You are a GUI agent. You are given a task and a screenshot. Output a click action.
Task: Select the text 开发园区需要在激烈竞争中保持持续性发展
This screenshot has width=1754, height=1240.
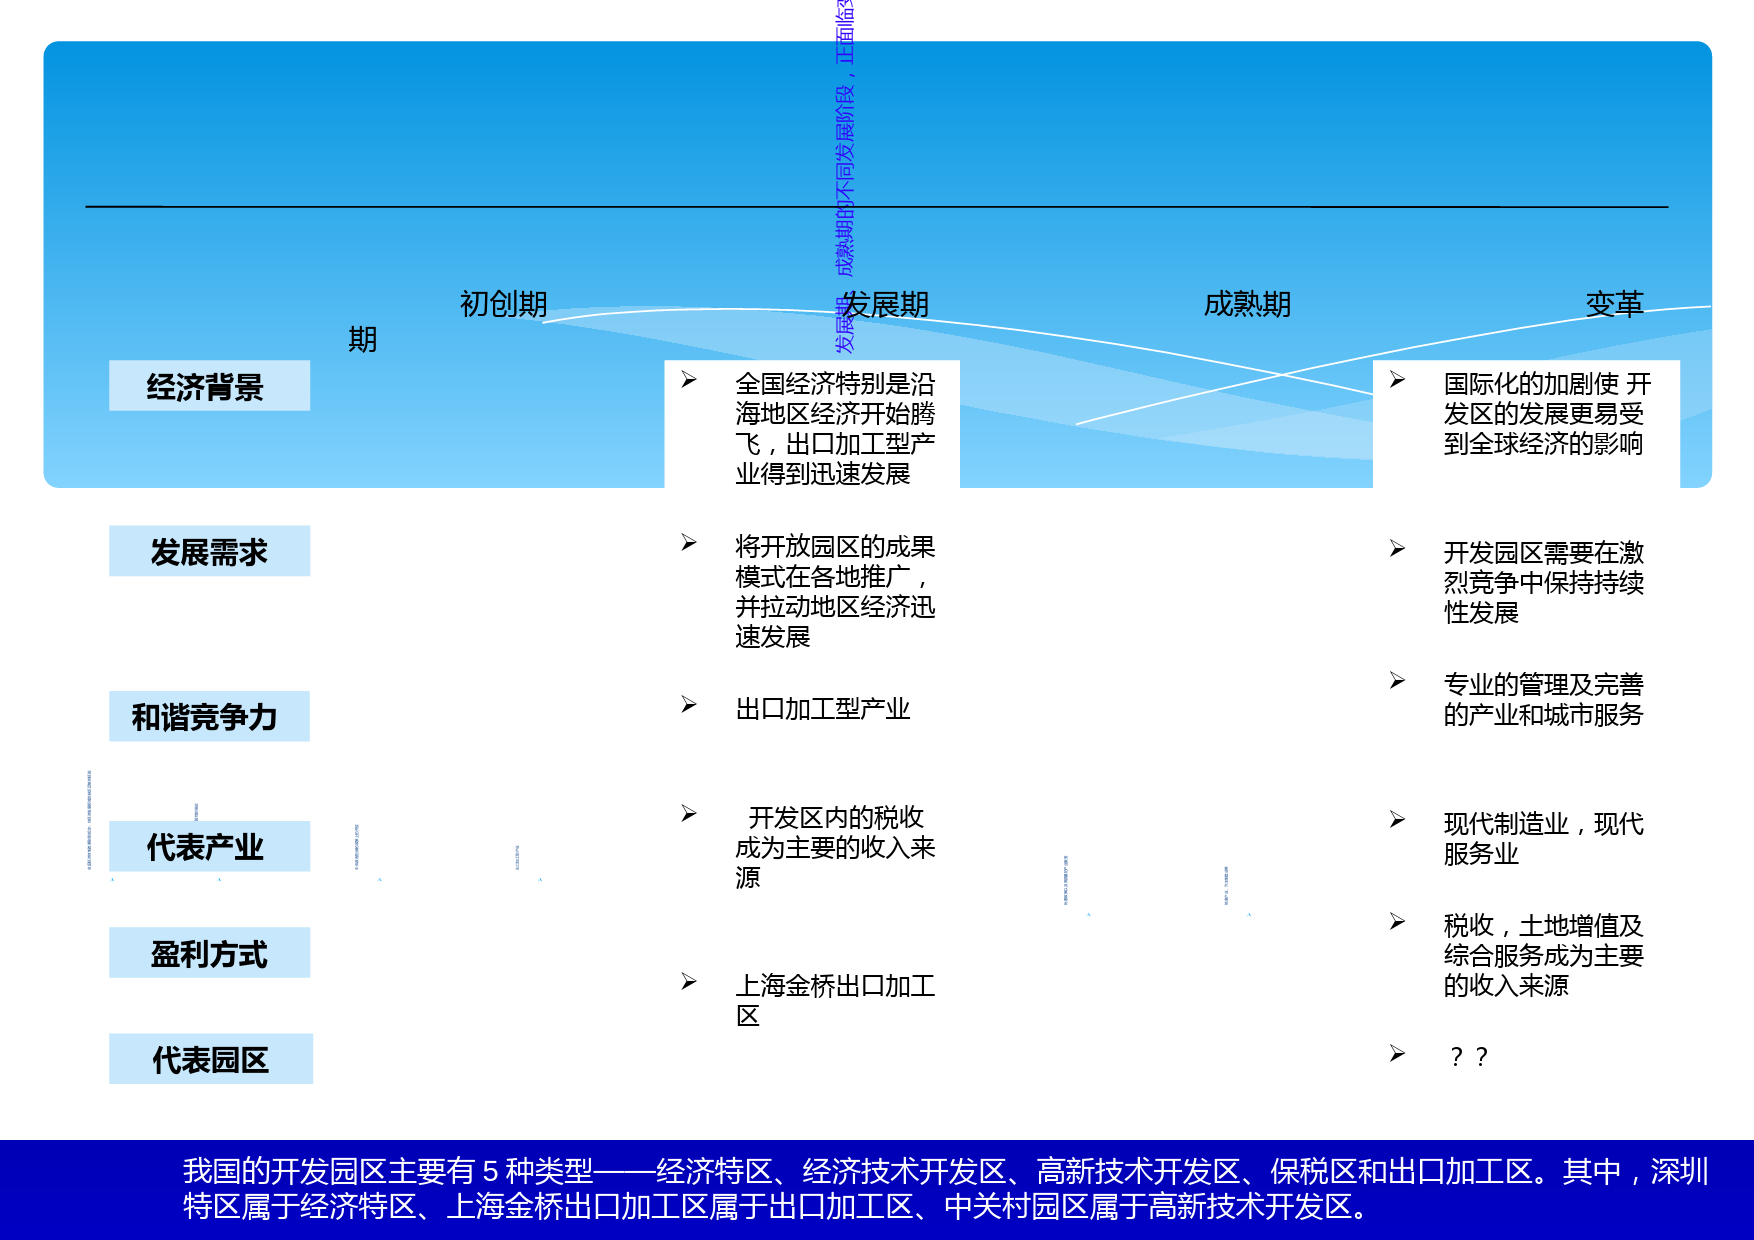pos(1543,583)
